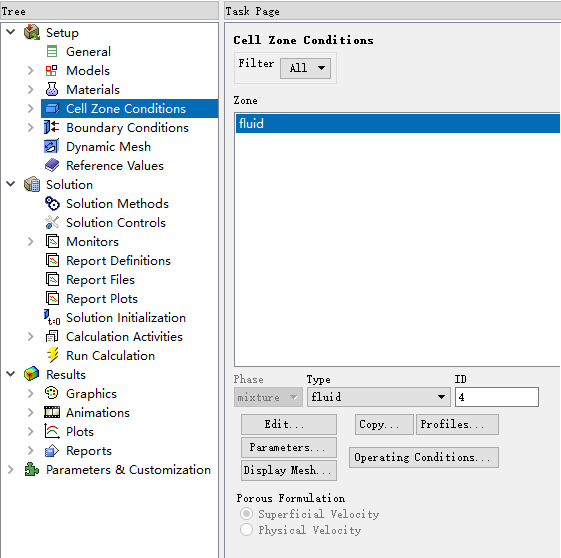Expand the Graphics tree node
Image resolution: width=561 pixels, height=558 pixels.
coord(31,393)
